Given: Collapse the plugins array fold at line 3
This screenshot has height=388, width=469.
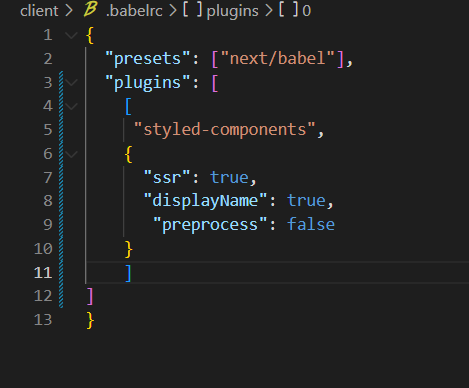Looking at the screenshot, I should tap(71, 82).
